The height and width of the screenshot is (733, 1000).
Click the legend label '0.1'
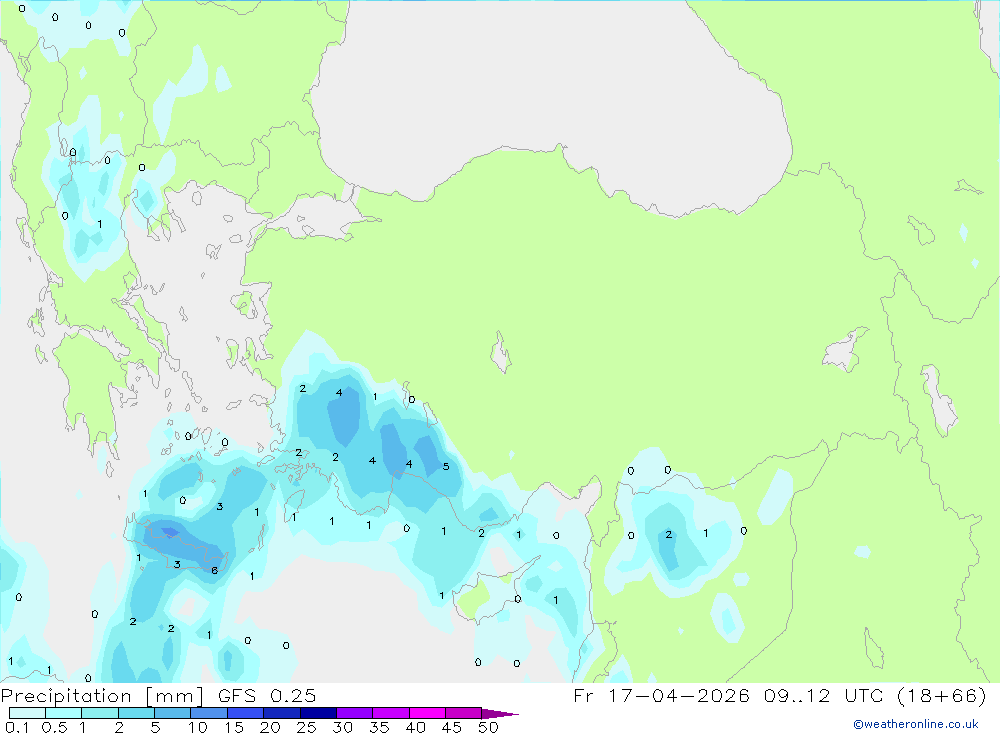17,727
